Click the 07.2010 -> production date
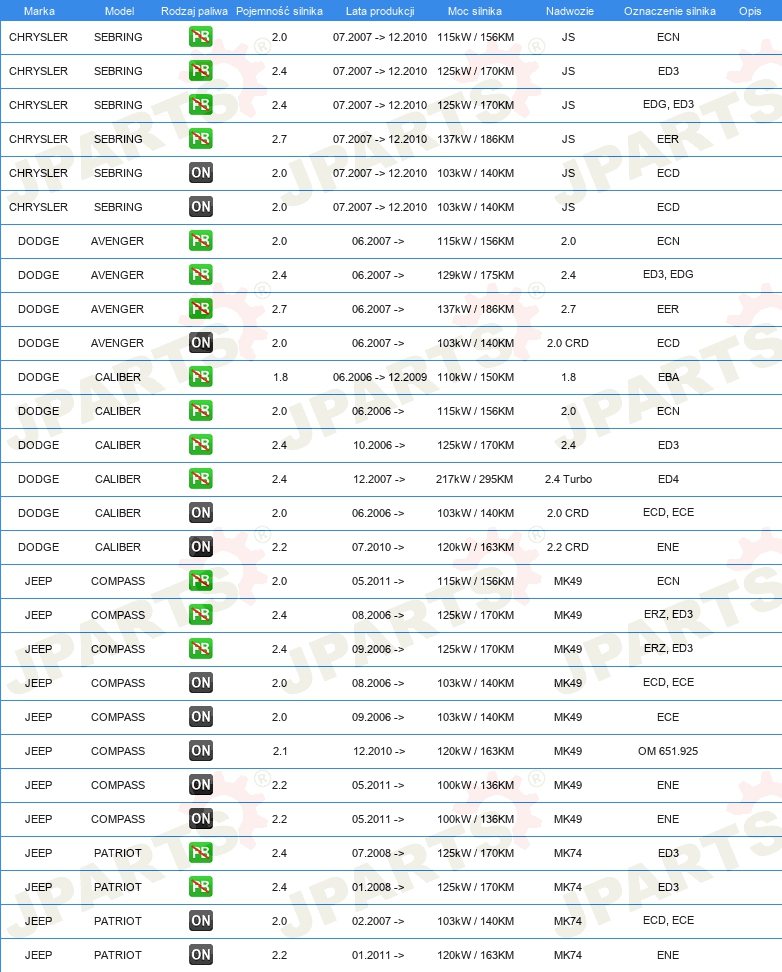782x972 pixels. click(x=378, y=547)
